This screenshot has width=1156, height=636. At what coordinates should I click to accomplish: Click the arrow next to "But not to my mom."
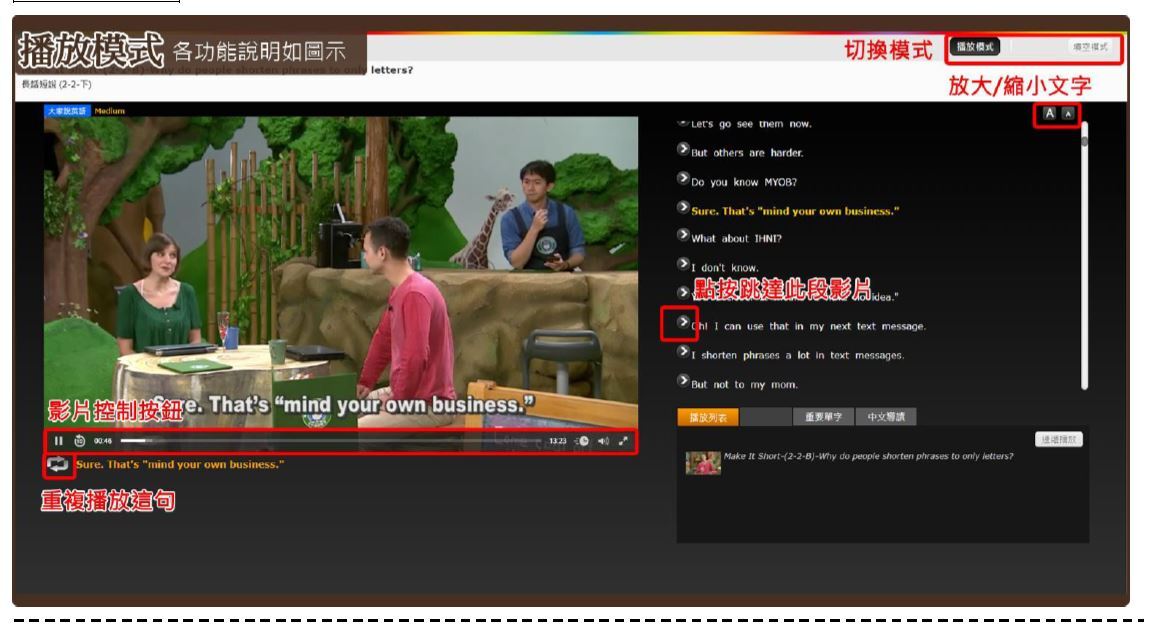coord(684,383)
